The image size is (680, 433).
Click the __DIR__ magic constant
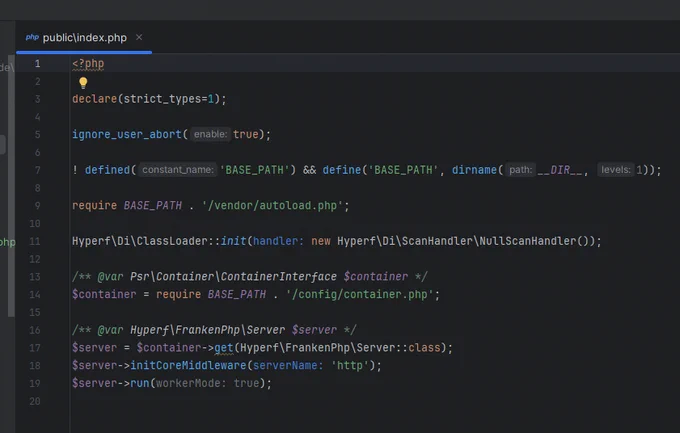tap(559, 170)
